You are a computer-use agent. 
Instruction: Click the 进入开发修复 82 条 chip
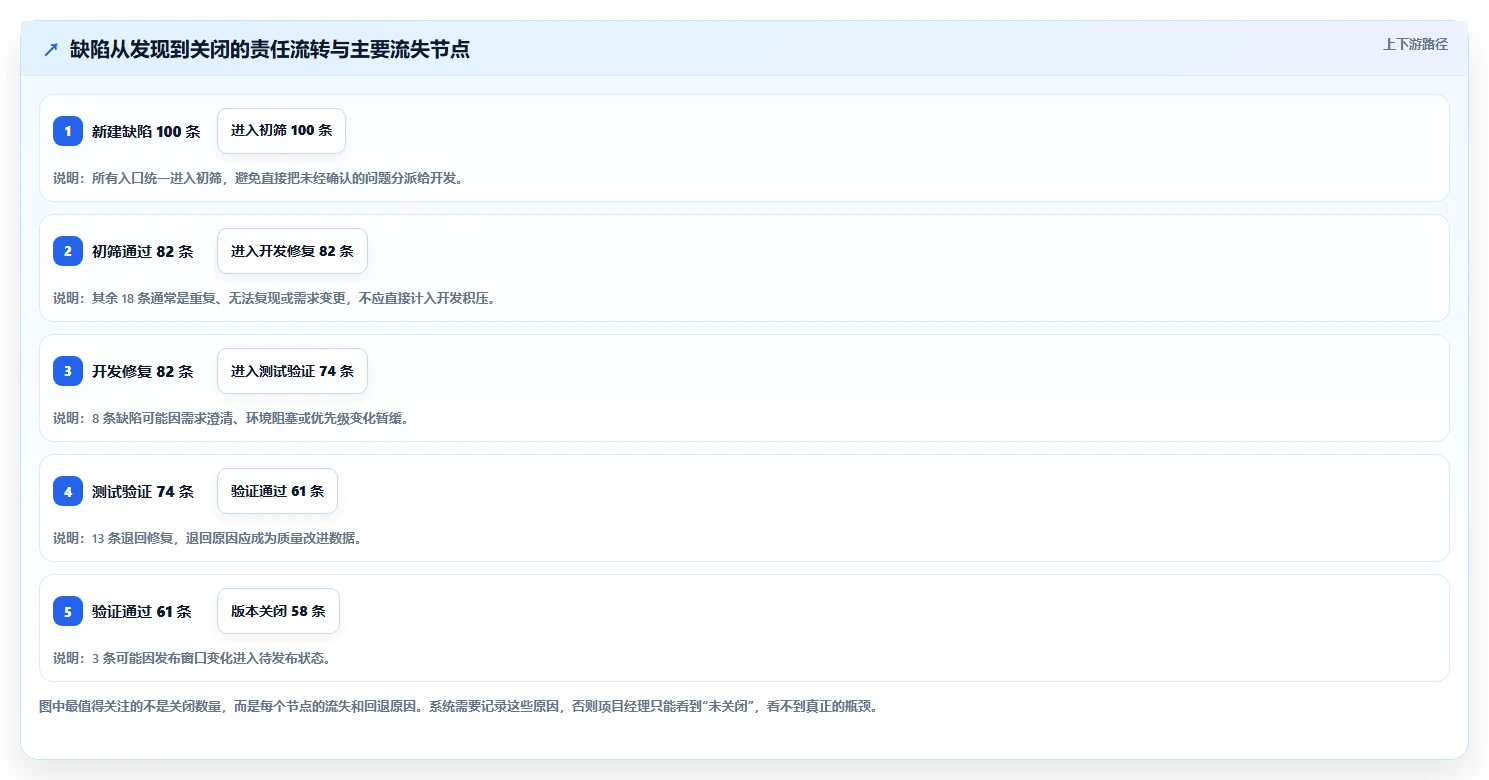point(292,251)
